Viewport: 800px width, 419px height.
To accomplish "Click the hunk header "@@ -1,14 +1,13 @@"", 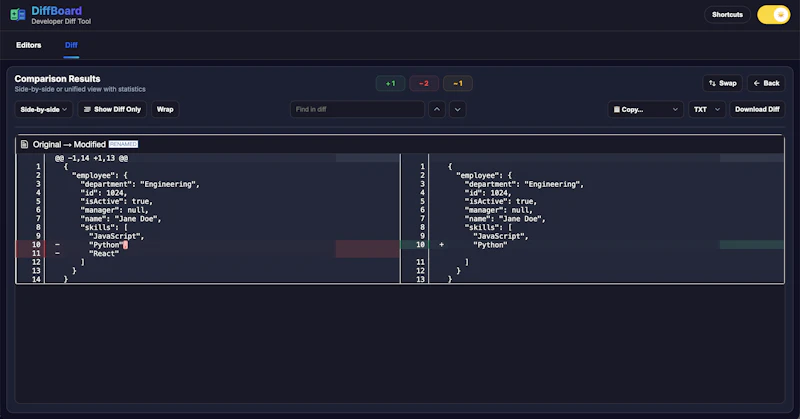I will (x=92, y=158).
